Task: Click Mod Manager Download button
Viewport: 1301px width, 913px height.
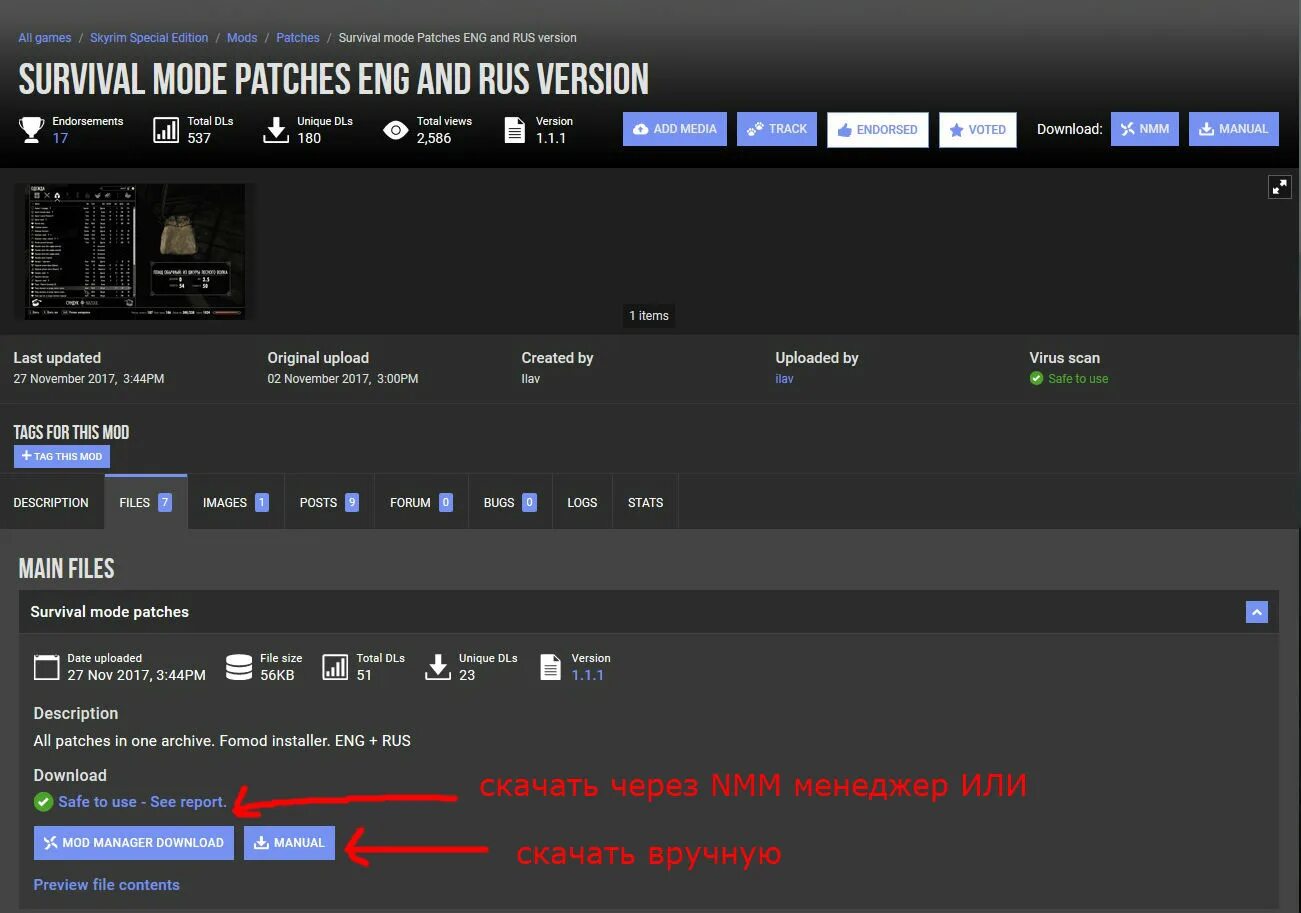Action: click(134, 843)
